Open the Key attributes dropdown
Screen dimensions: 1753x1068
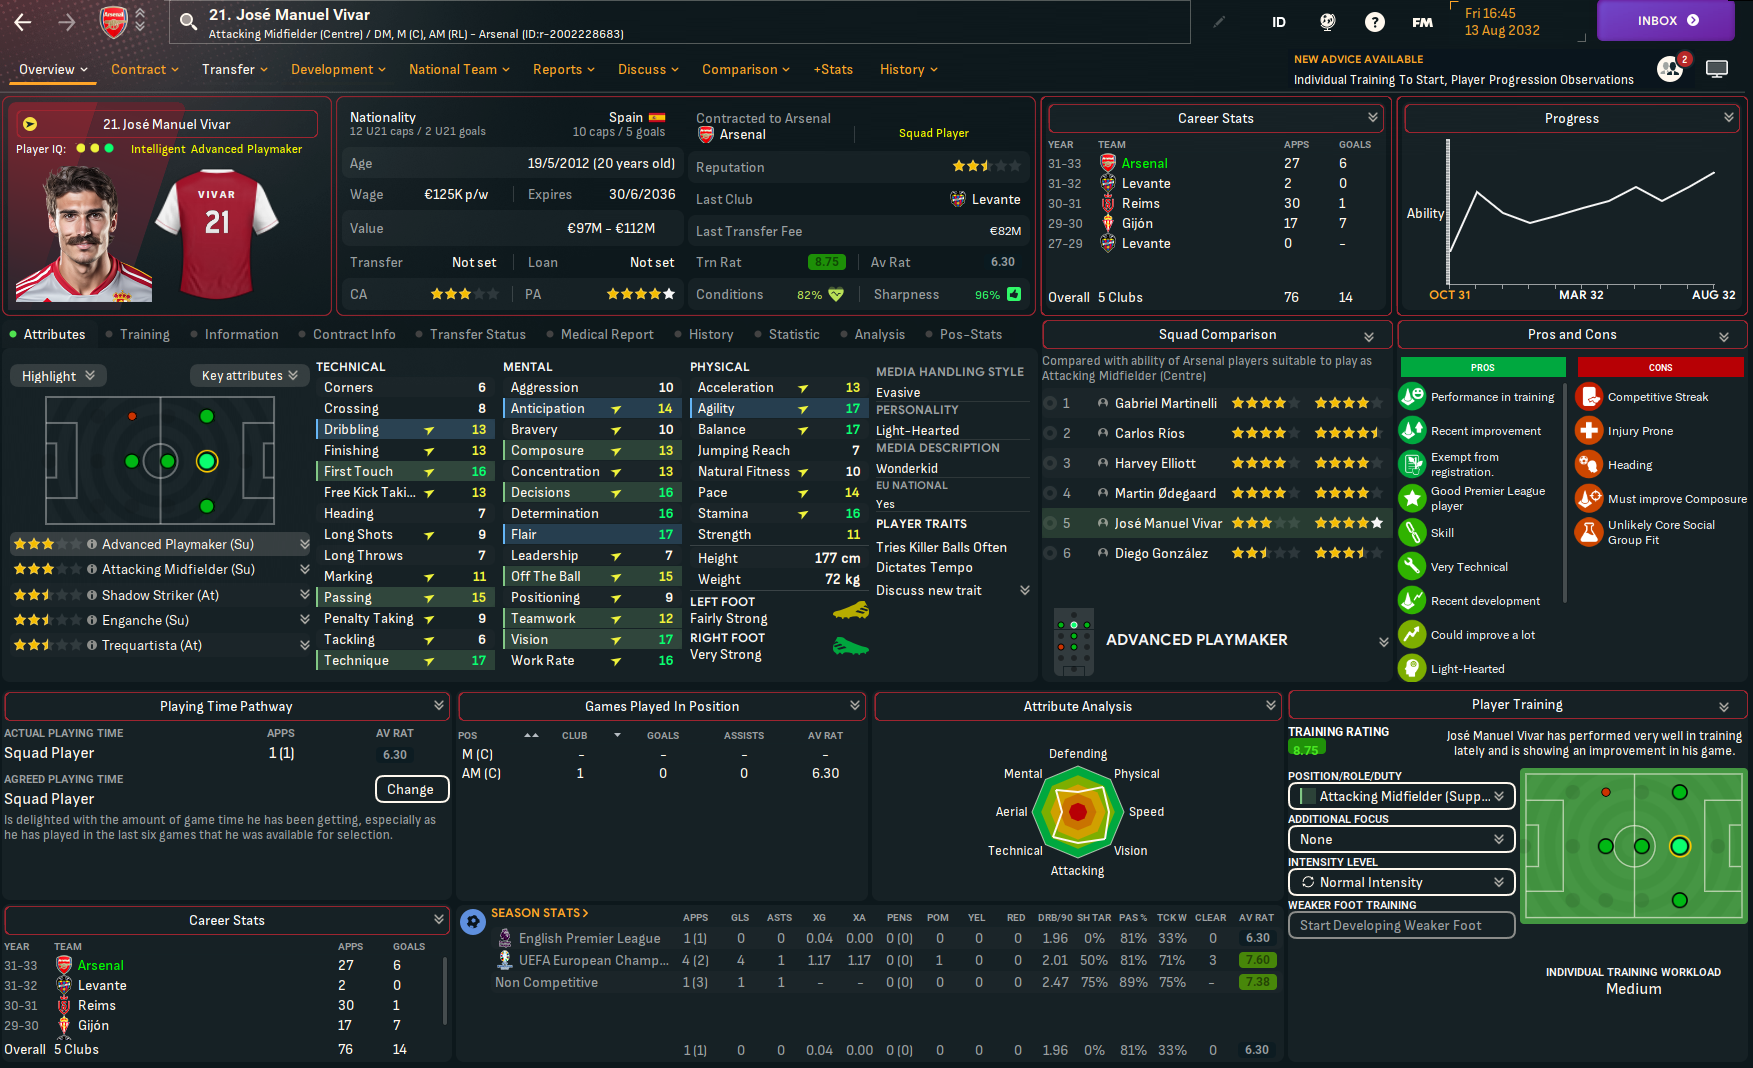pos(249,376)
